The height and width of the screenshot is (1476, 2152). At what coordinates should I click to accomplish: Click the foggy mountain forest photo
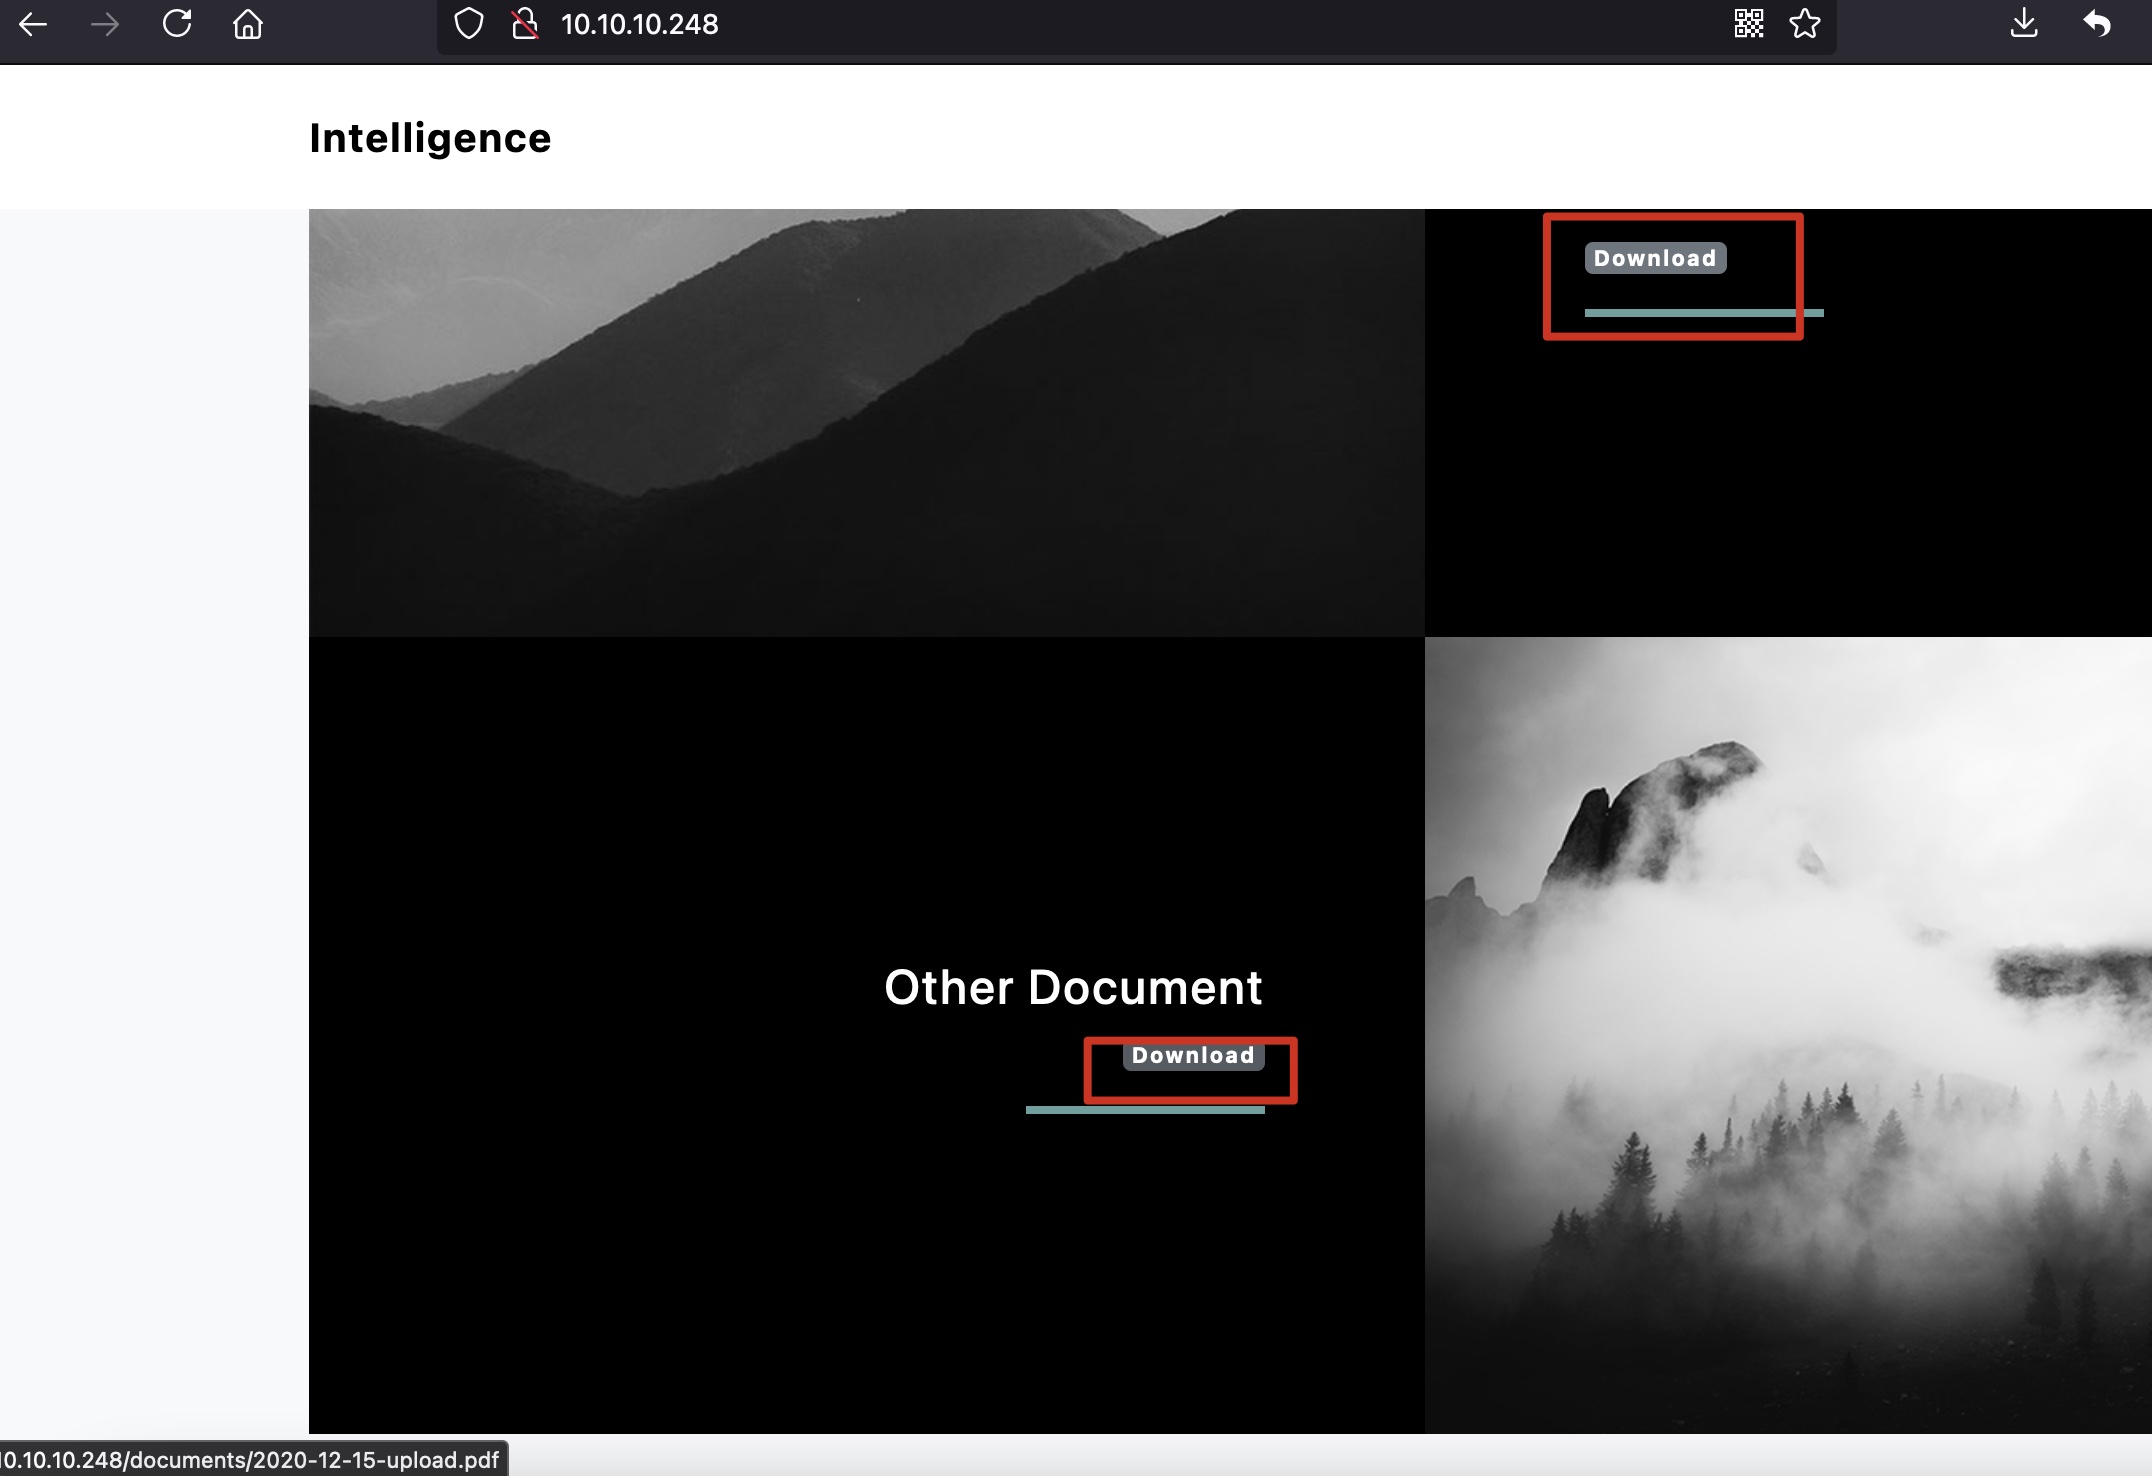click(x=1787, y=1035)
